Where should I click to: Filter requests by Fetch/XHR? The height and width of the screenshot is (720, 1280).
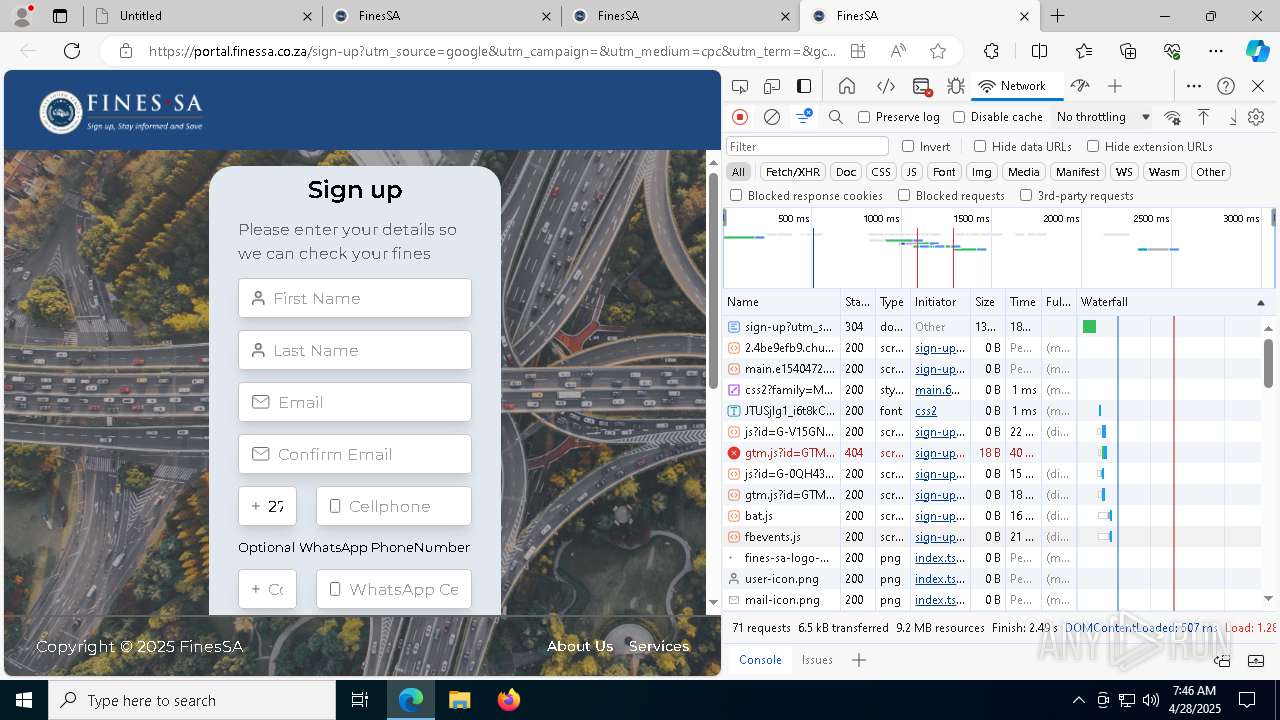point(793,172)
